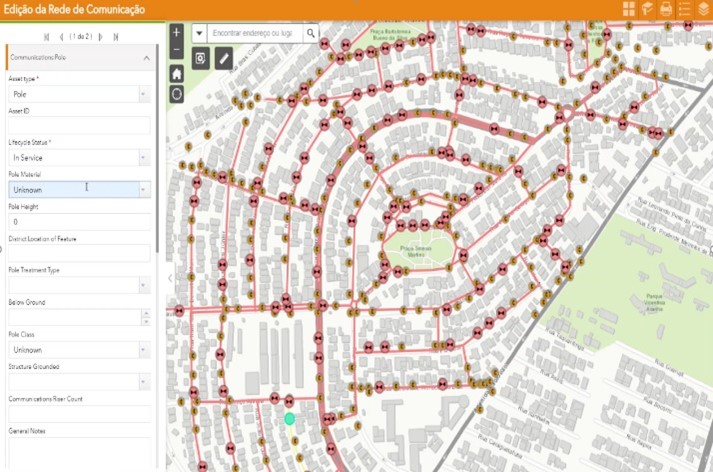Open the Pole Class dropdown
Screen dimensions: 713x472
coord(143,350)
